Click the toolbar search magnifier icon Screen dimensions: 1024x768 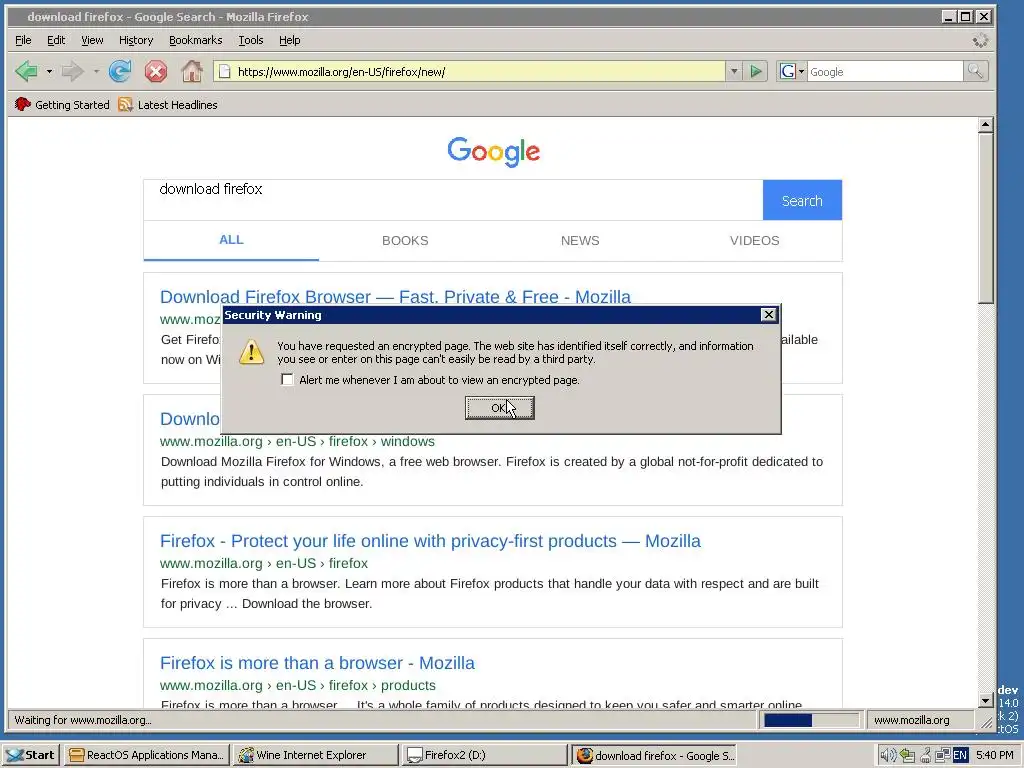click(x=975, y=71)
